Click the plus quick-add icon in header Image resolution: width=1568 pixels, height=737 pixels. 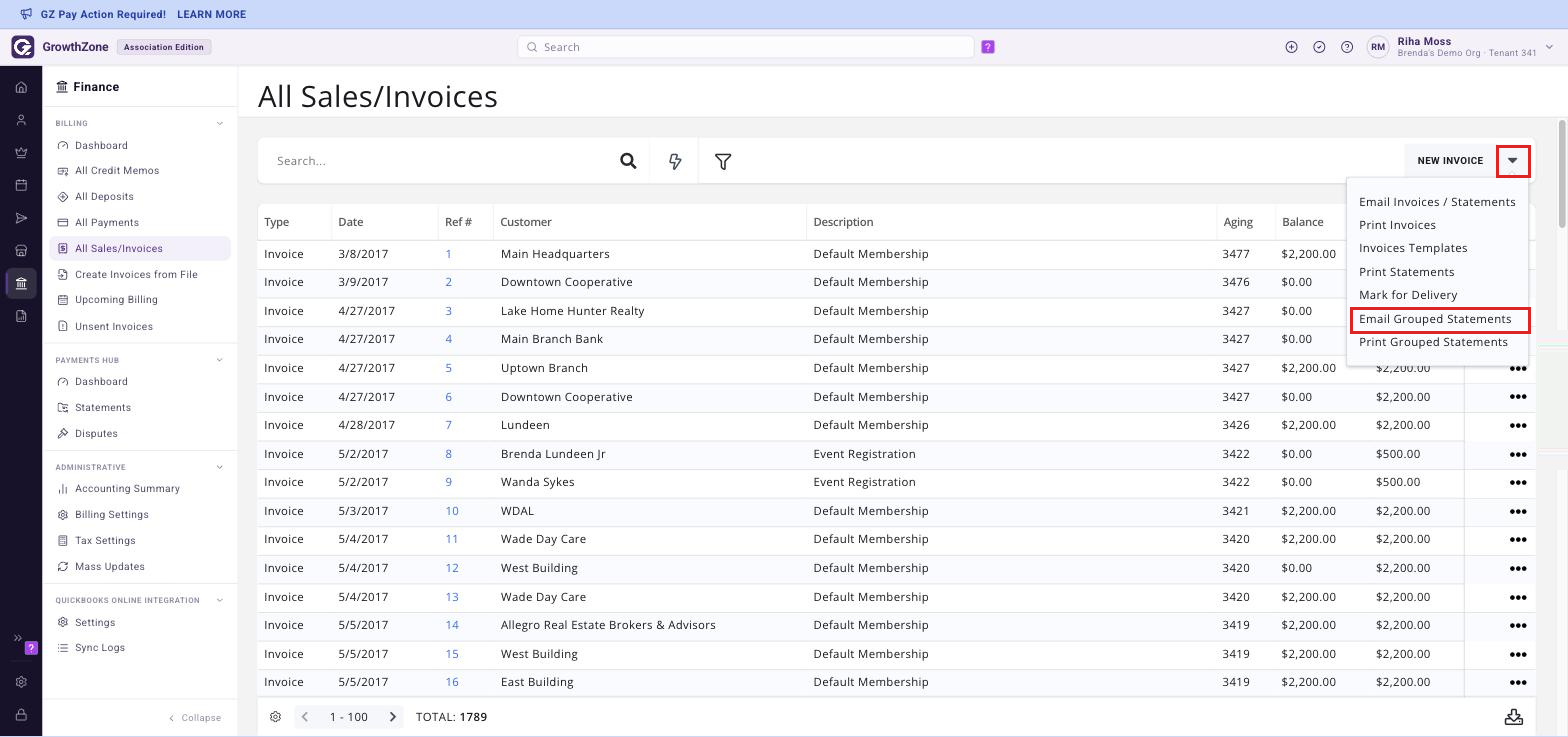point(1291,47)
